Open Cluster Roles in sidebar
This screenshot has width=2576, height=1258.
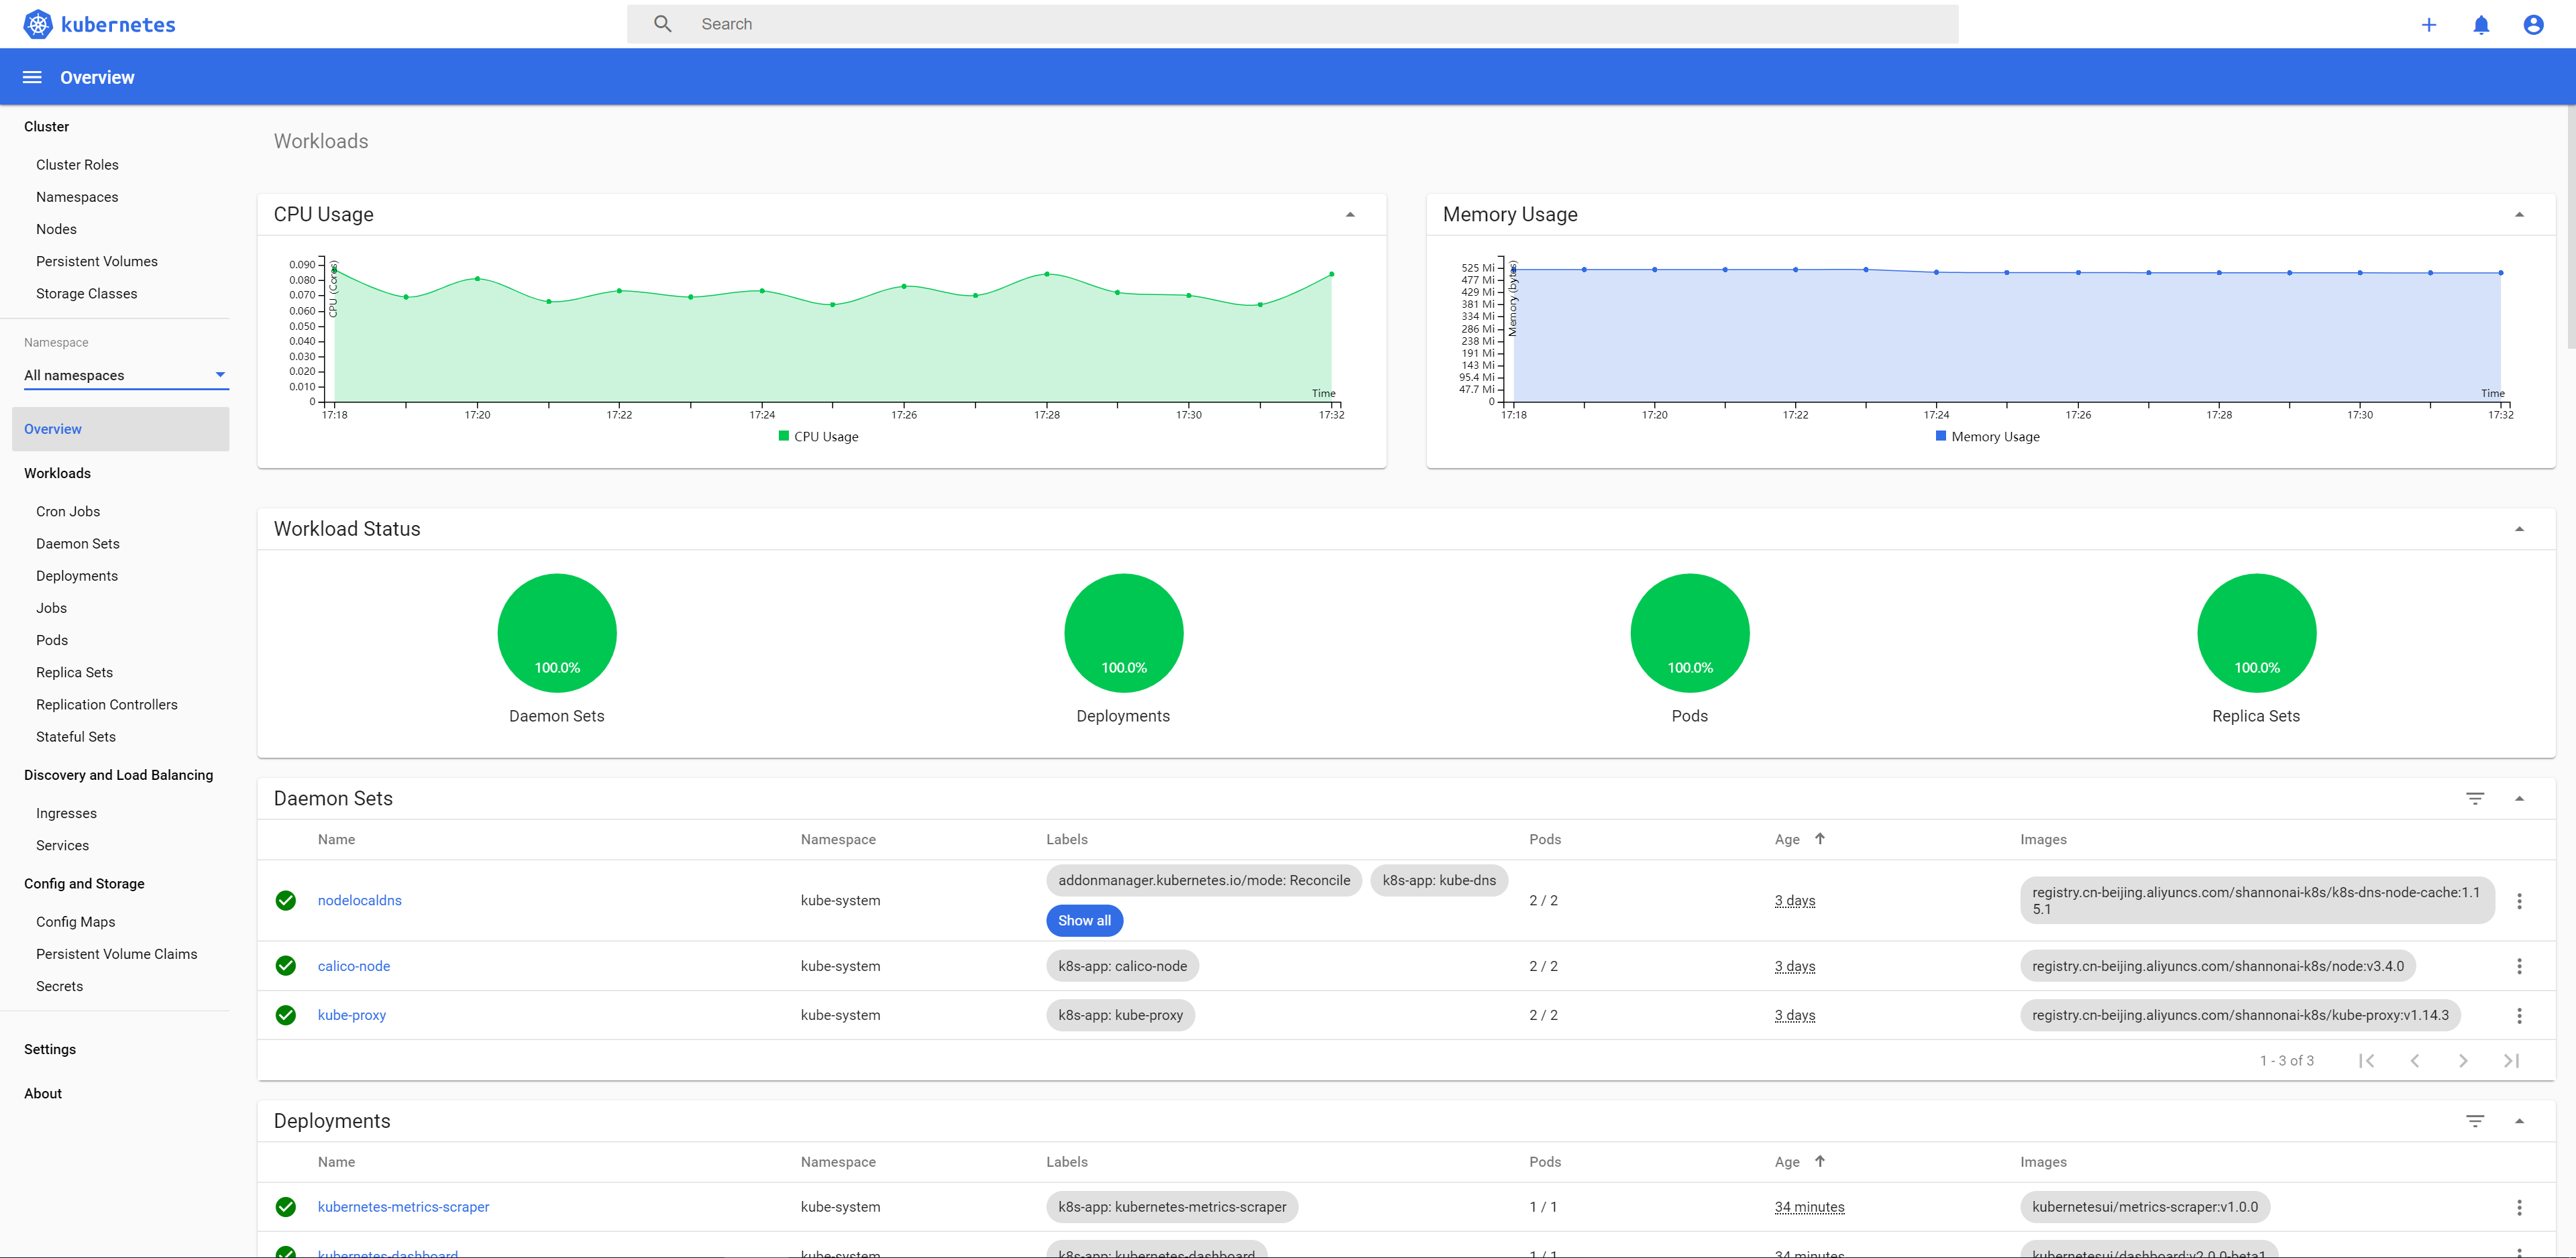click(x=77, y=165)
